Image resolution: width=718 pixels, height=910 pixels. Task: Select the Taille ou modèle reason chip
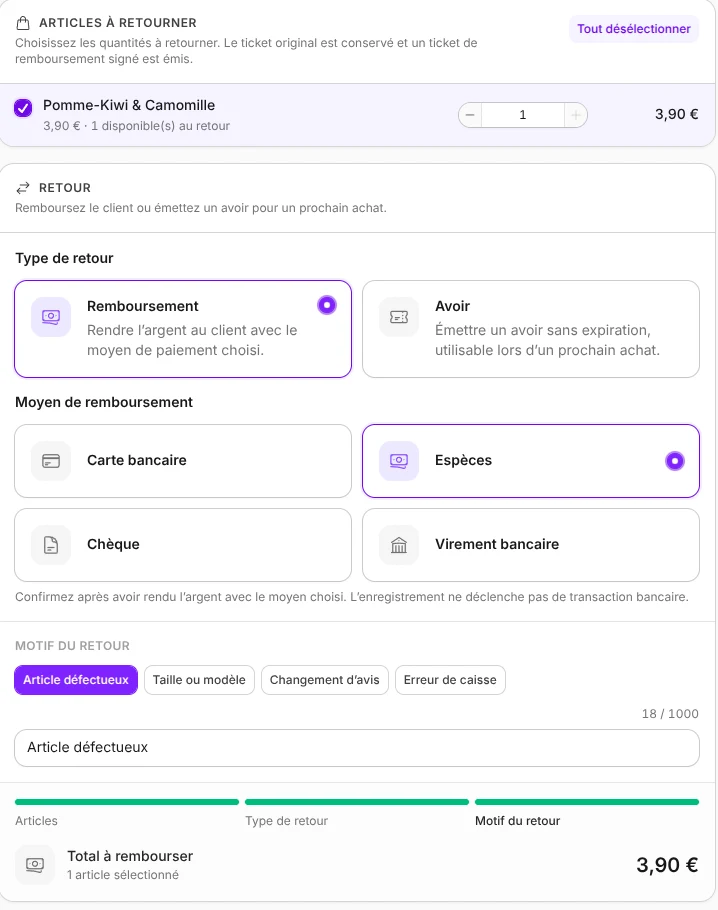click(199, 680)
